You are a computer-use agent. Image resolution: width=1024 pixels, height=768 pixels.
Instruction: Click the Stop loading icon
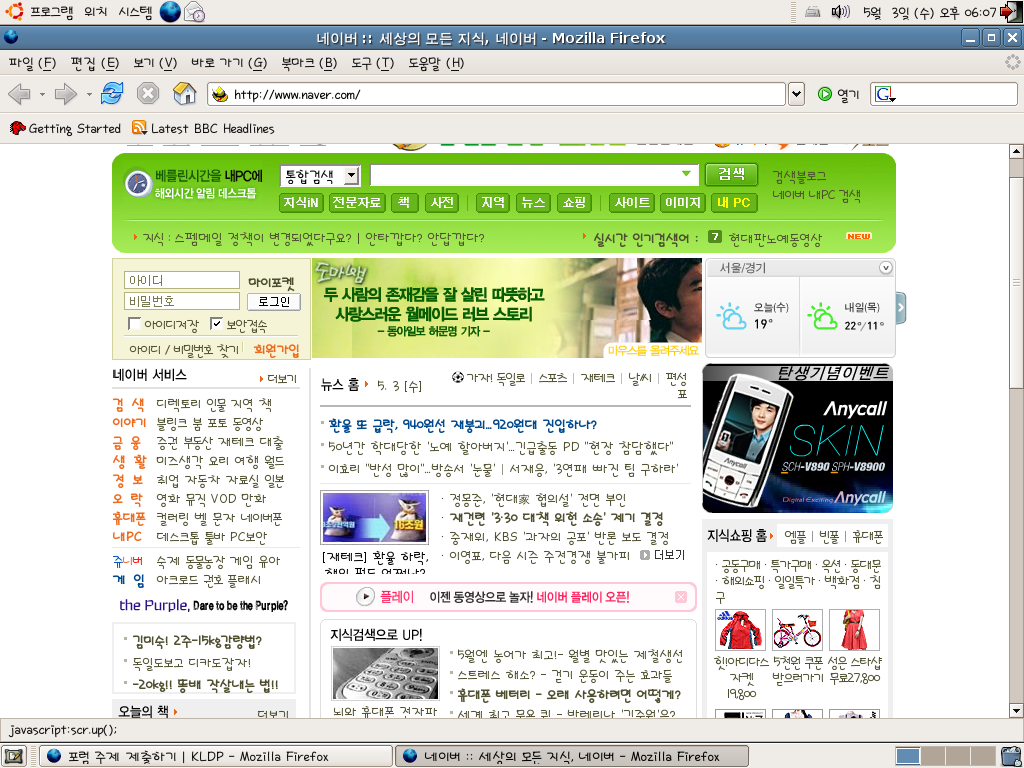148,94
